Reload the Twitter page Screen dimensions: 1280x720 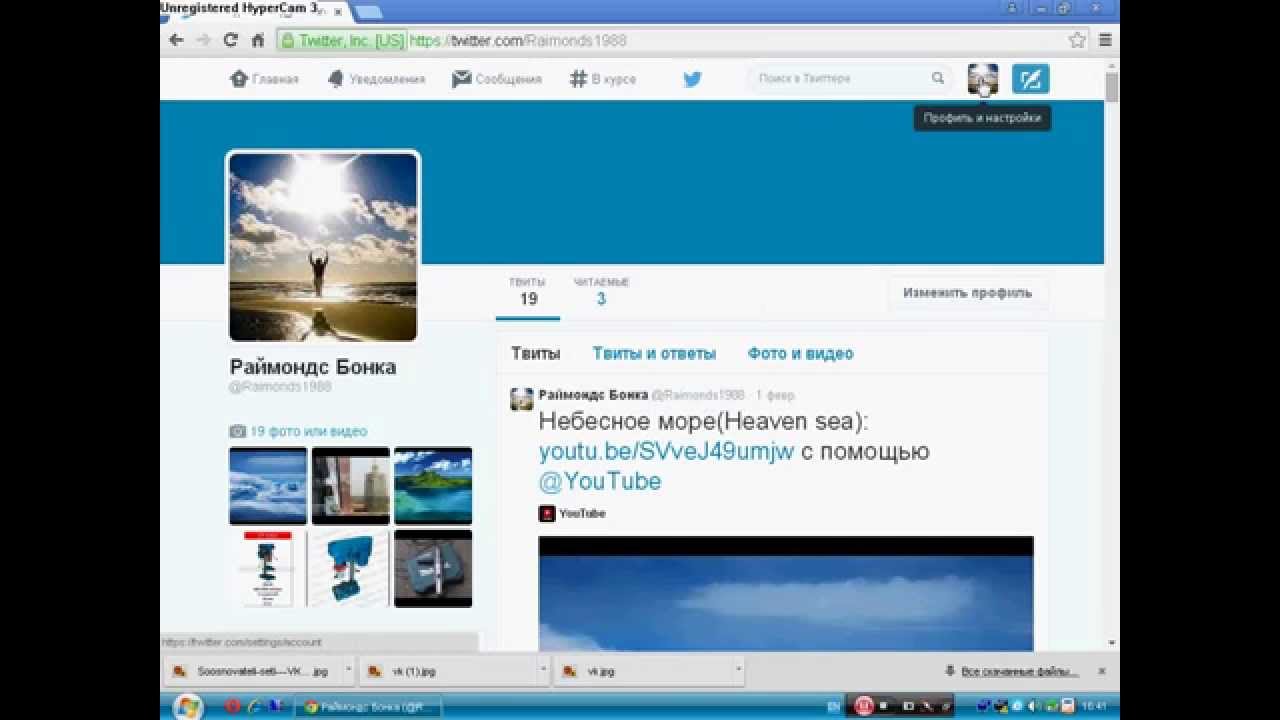[x=230, y=40]
